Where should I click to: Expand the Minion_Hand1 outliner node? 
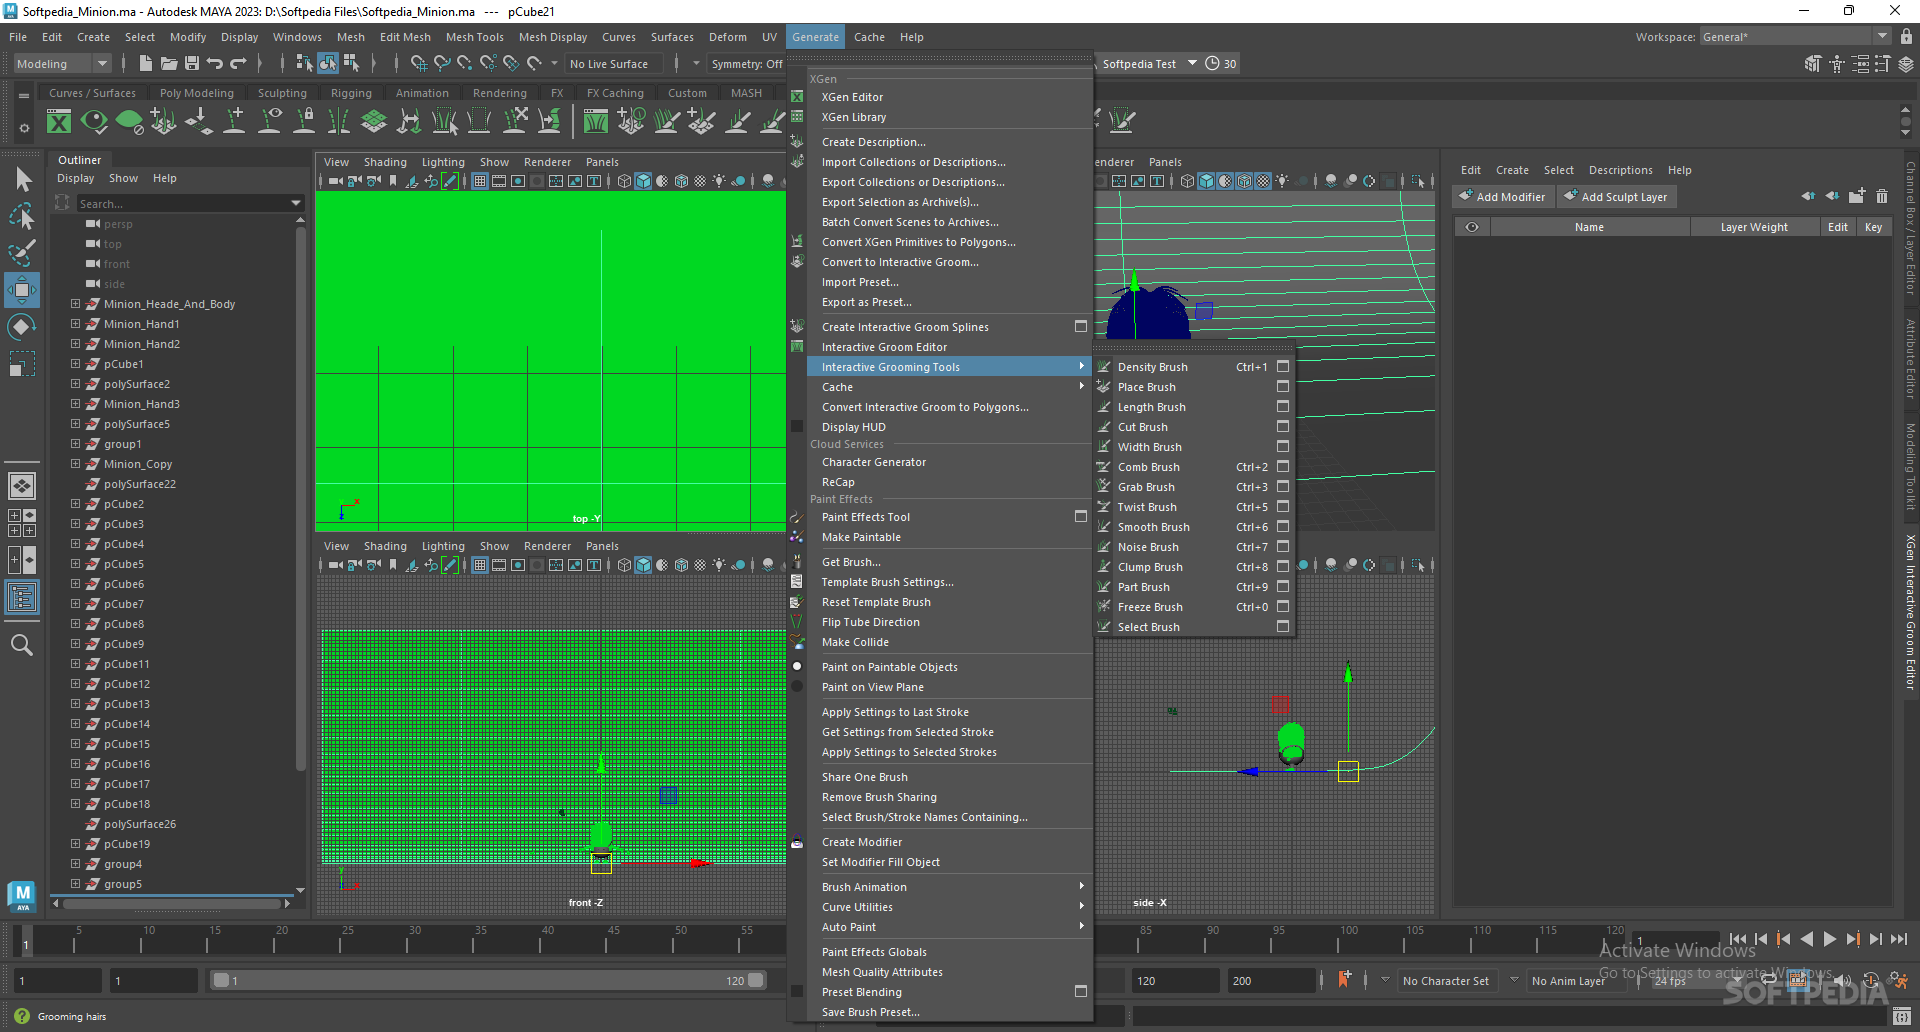75,324
